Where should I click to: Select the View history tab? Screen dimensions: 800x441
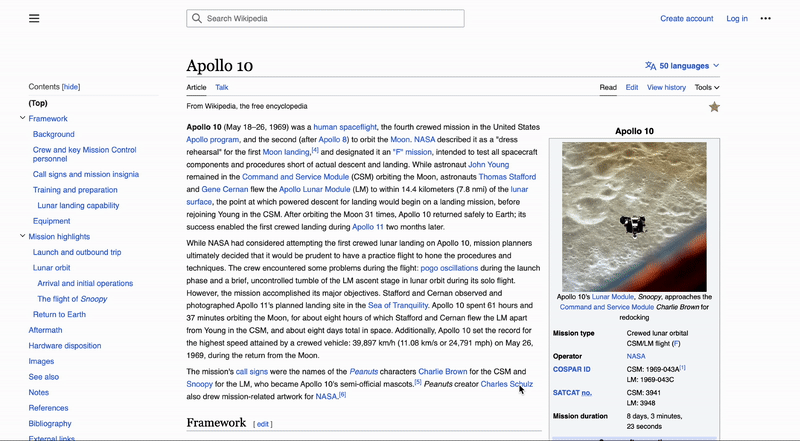tap(666, 87)
